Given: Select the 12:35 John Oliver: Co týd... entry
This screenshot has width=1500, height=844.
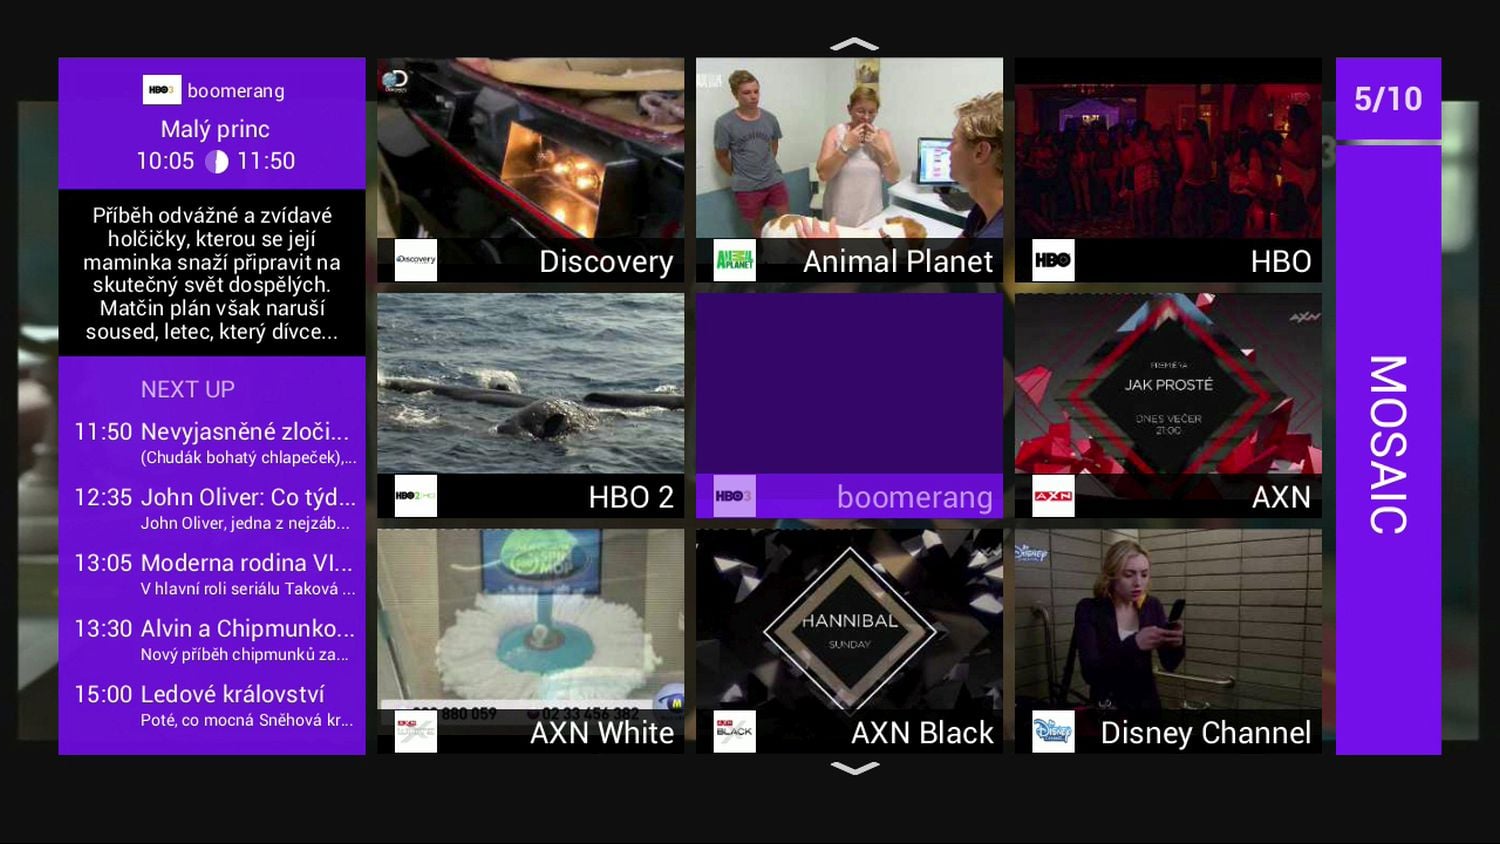Looking at the screenshot, I should [x=212, y=509].
